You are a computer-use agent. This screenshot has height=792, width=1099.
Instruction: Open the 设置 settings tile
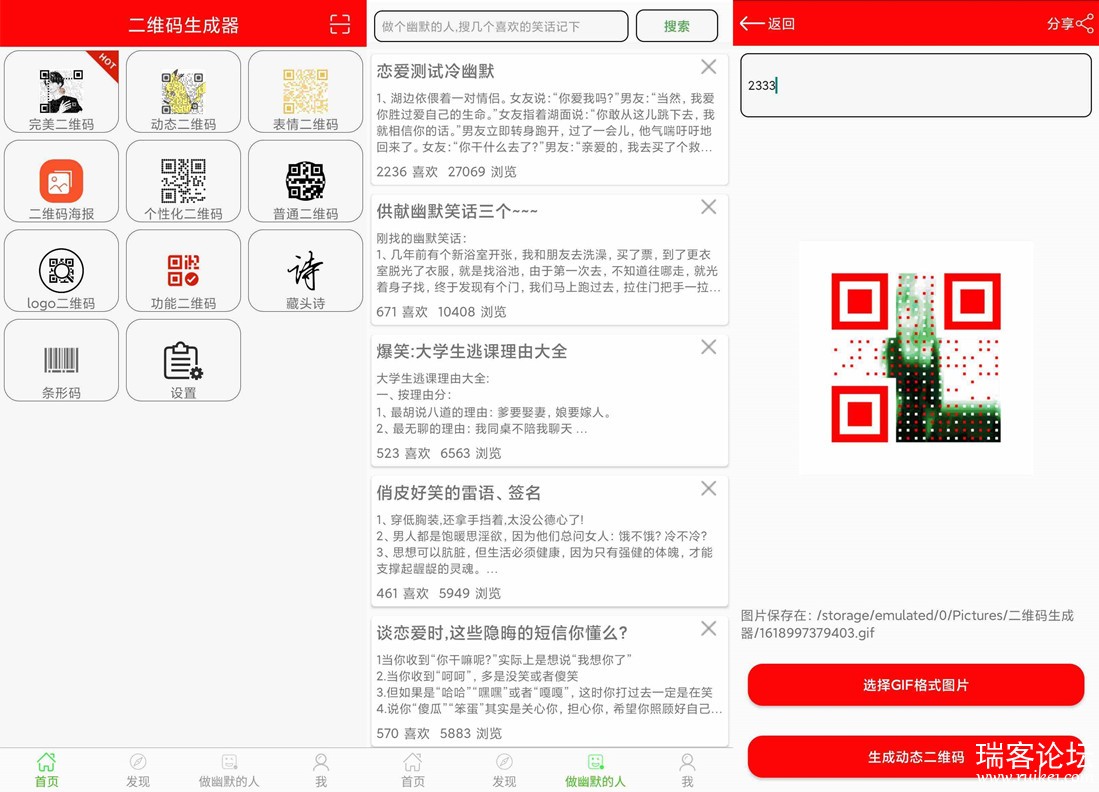(184, 361)
